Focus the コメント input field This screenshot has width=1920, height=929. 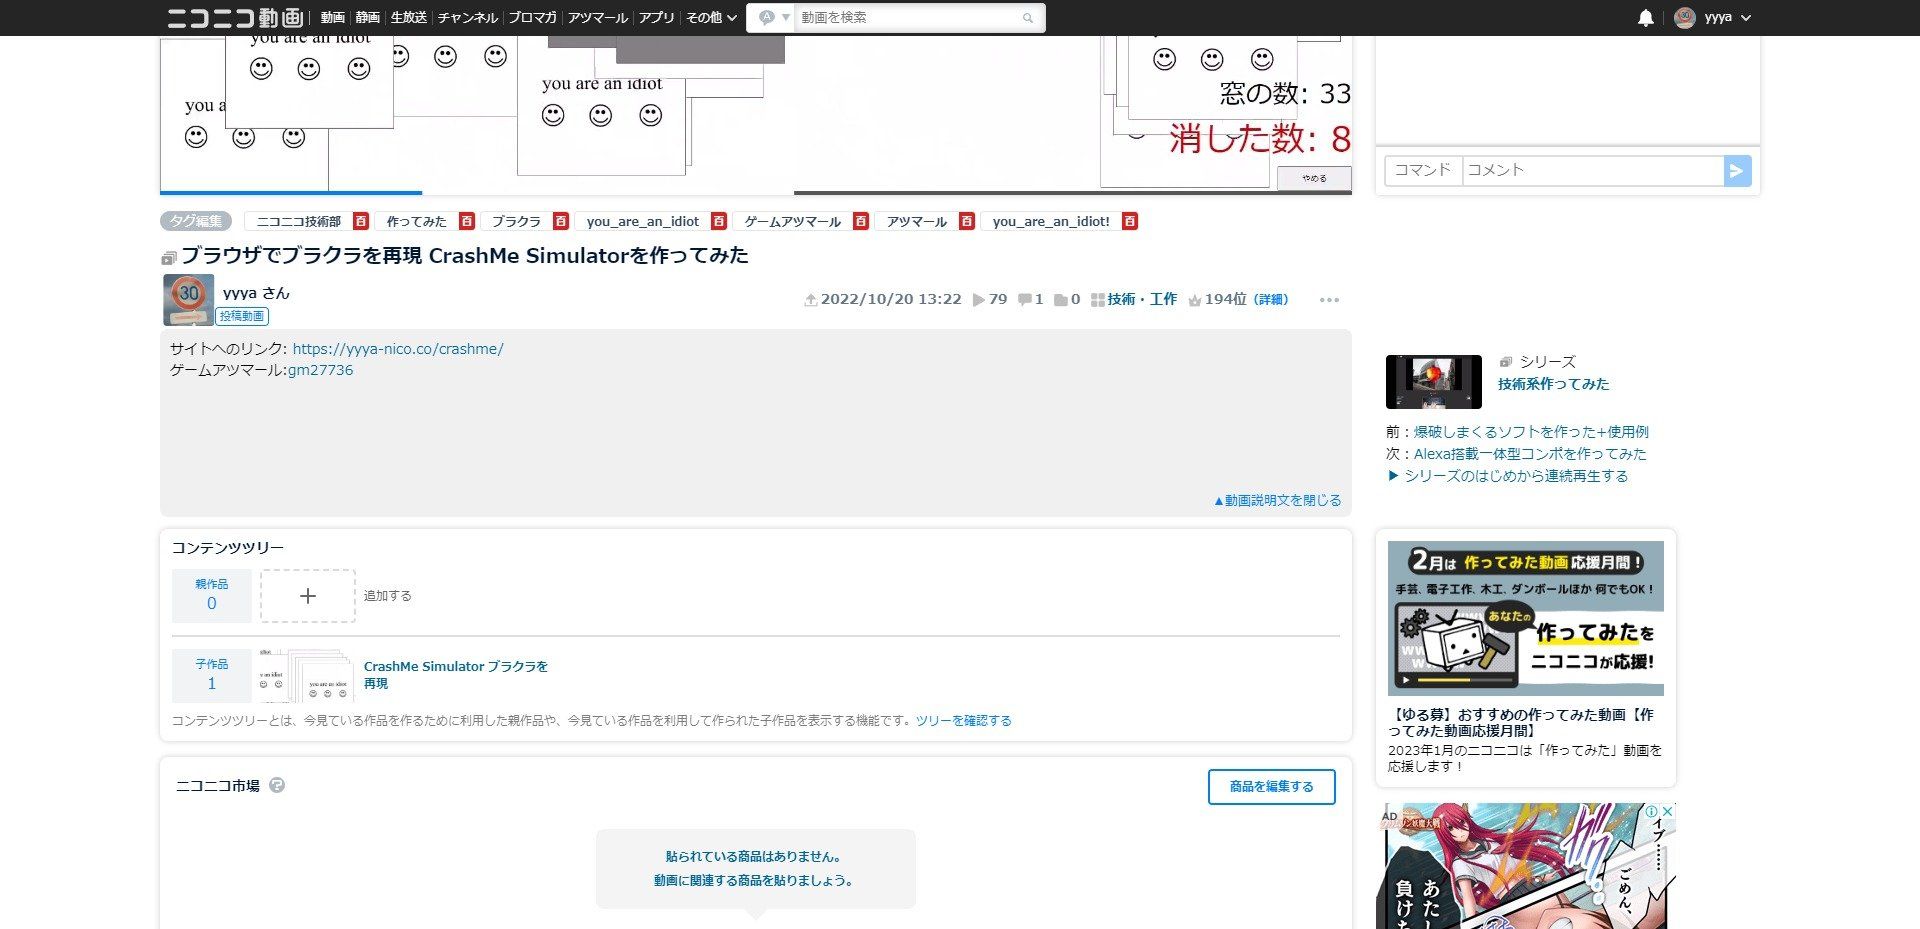click(x=1593, y=170)
